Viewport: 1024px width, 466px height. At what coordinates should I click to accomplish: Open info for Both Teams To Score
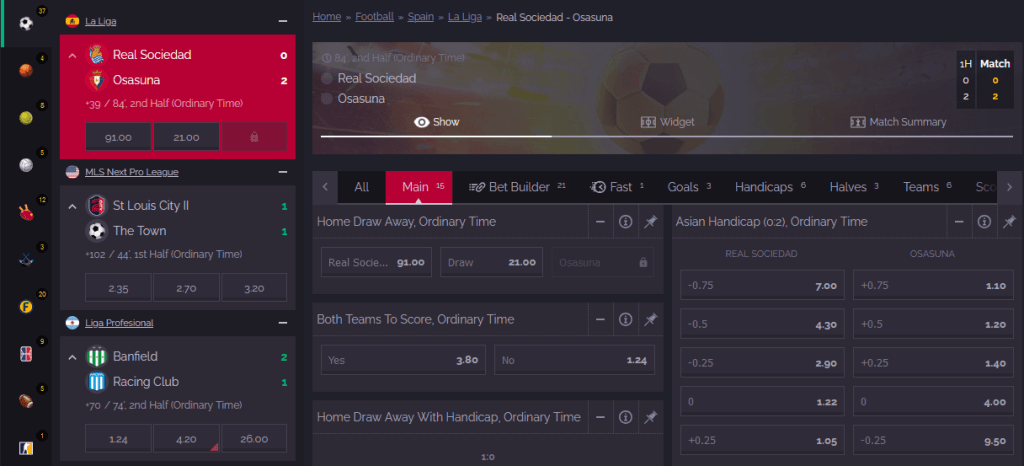[x=625, y=320]
